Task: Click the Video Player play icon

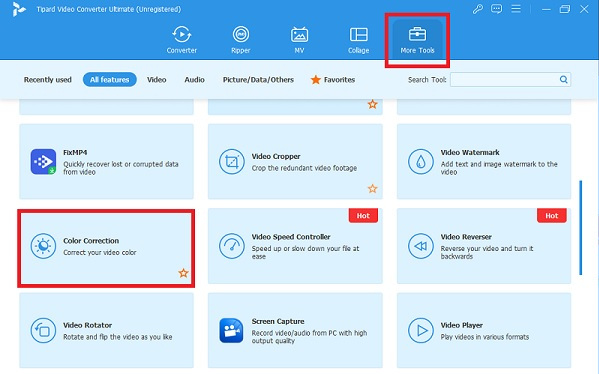Action: (421, 330)
